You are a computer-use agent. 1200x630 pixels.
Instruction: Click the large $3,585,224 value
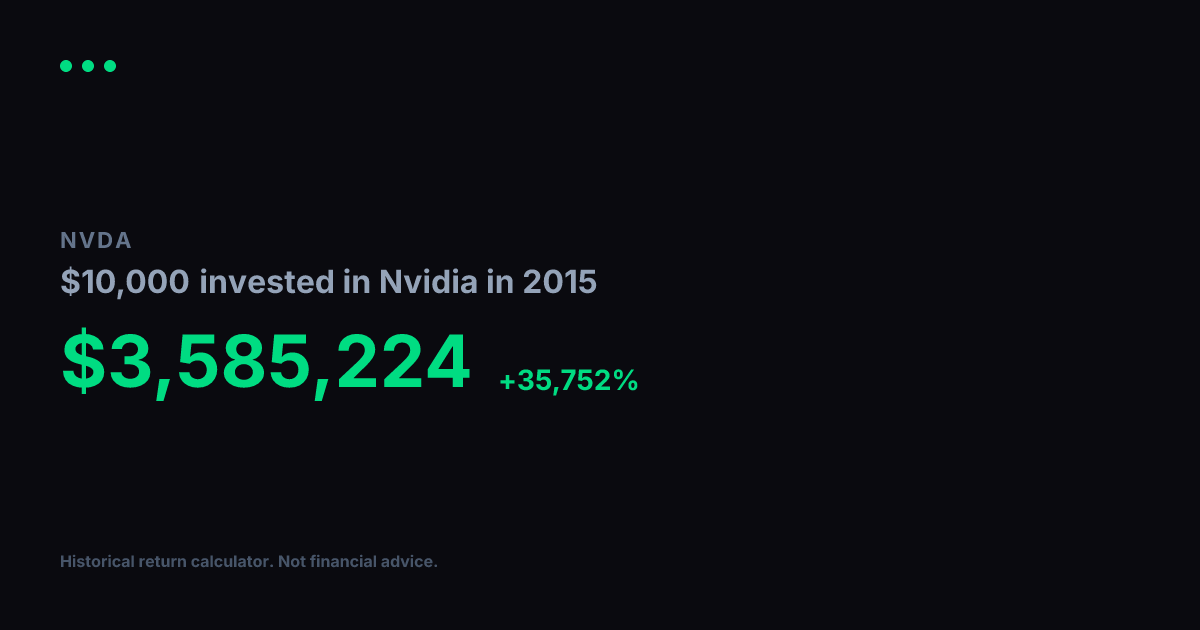265,362
